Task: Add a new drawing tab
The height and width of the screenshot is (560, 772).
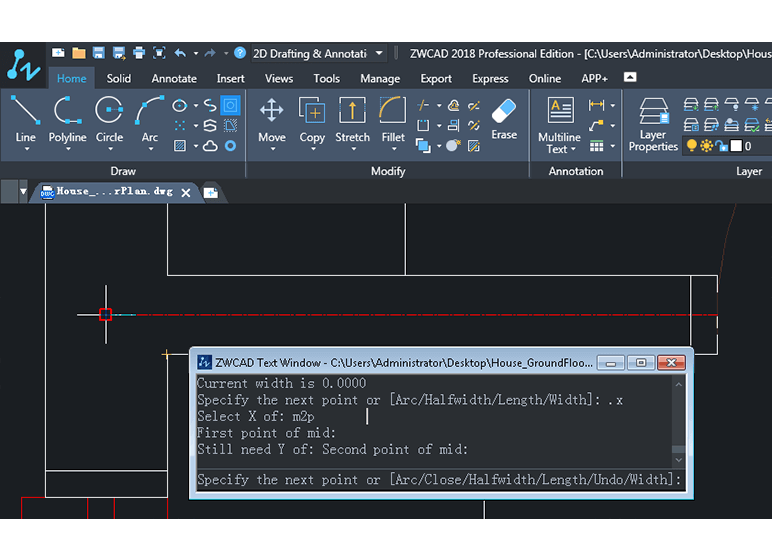Action: pyautogui.click(x=211, y=193)
